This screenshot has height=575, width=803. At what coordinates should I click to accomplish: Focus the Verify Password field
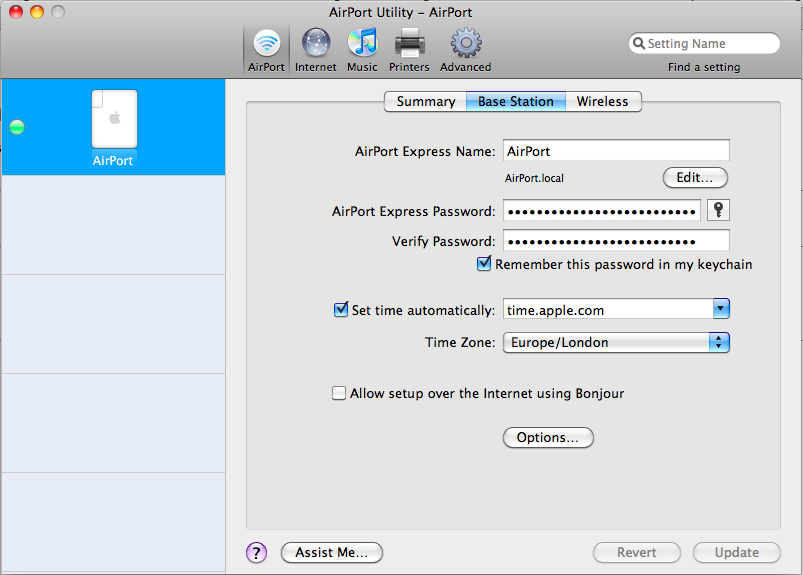tap(616, 241)
